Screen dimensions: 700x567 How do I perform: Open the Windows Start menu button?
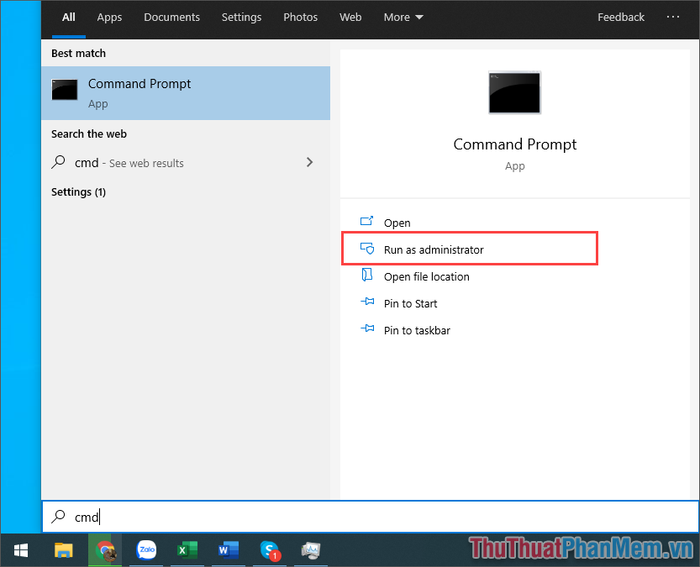[21, 550]
